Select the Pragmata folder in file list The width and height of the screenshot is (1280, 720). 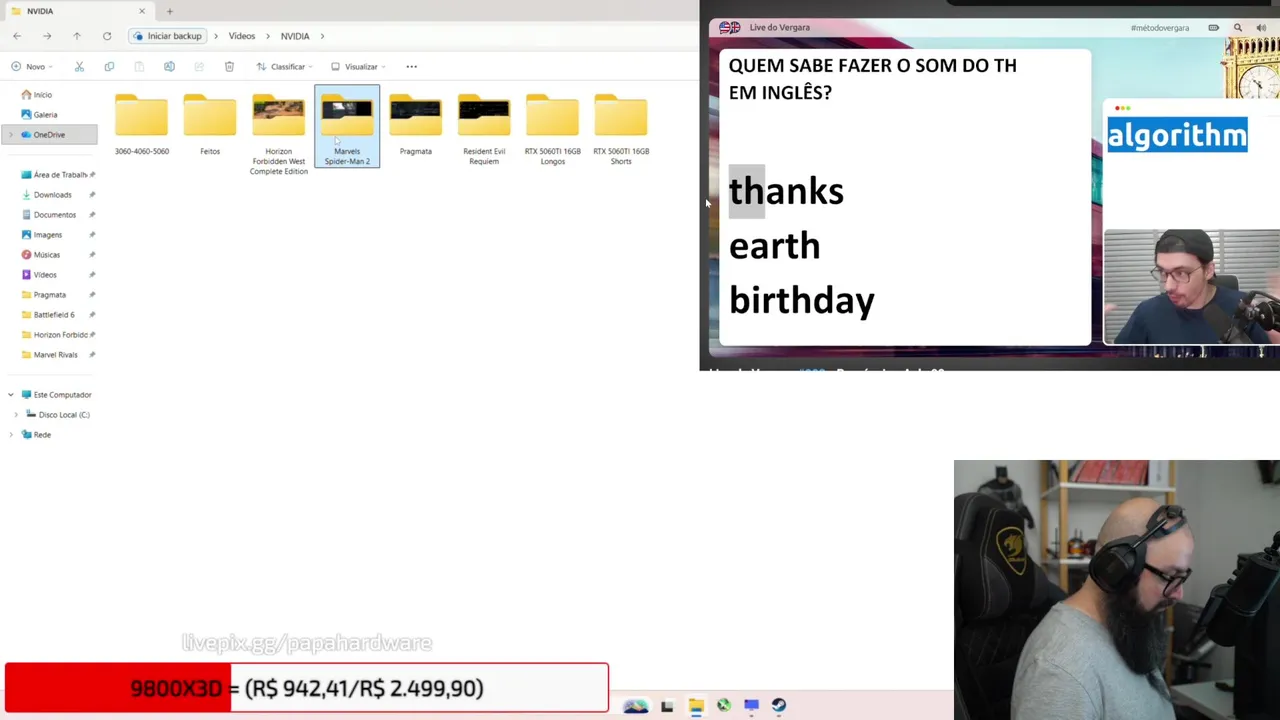[x=416, y=125]
